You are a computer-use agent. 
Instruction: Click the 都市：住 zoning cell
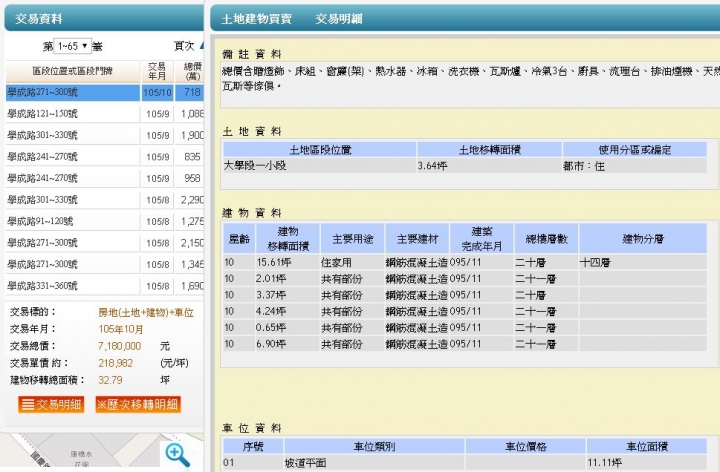(x=635, y=166)
